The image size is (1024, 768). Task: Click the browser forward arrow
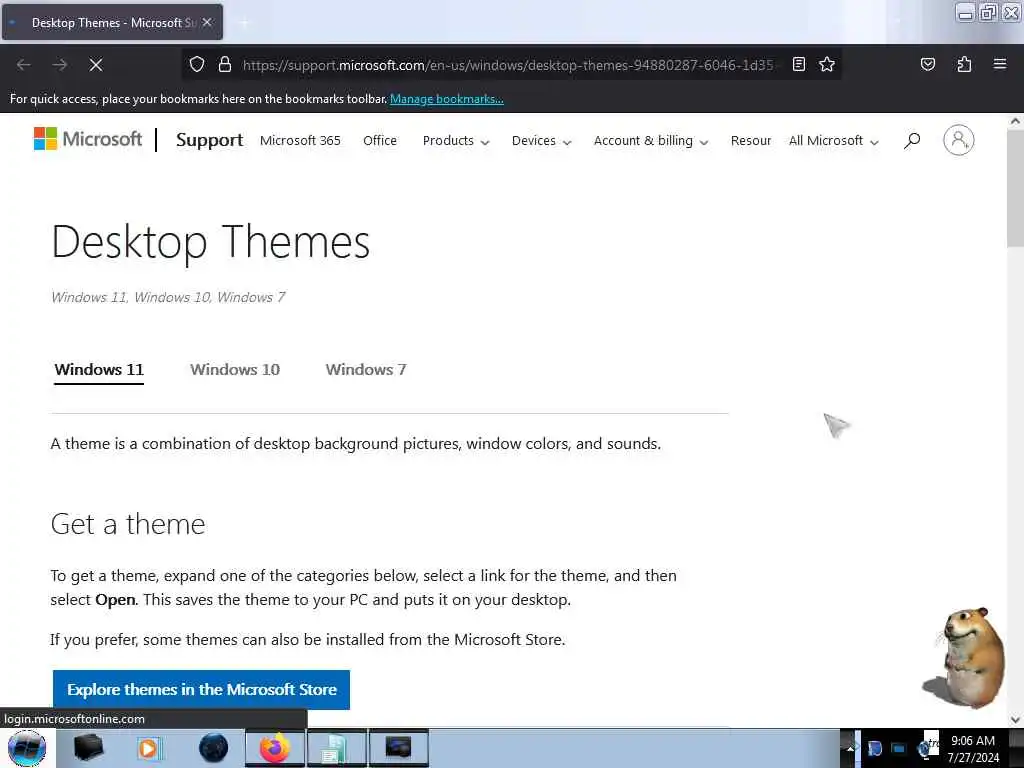point(59,65)
